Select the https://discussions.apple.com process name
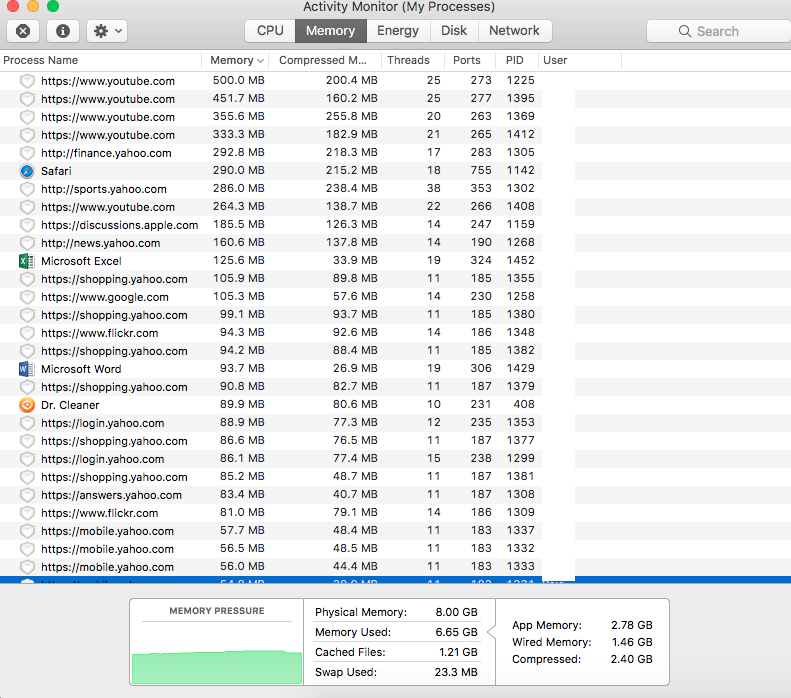Viewport: 791px width, 698px height. (x=120, y=225)
